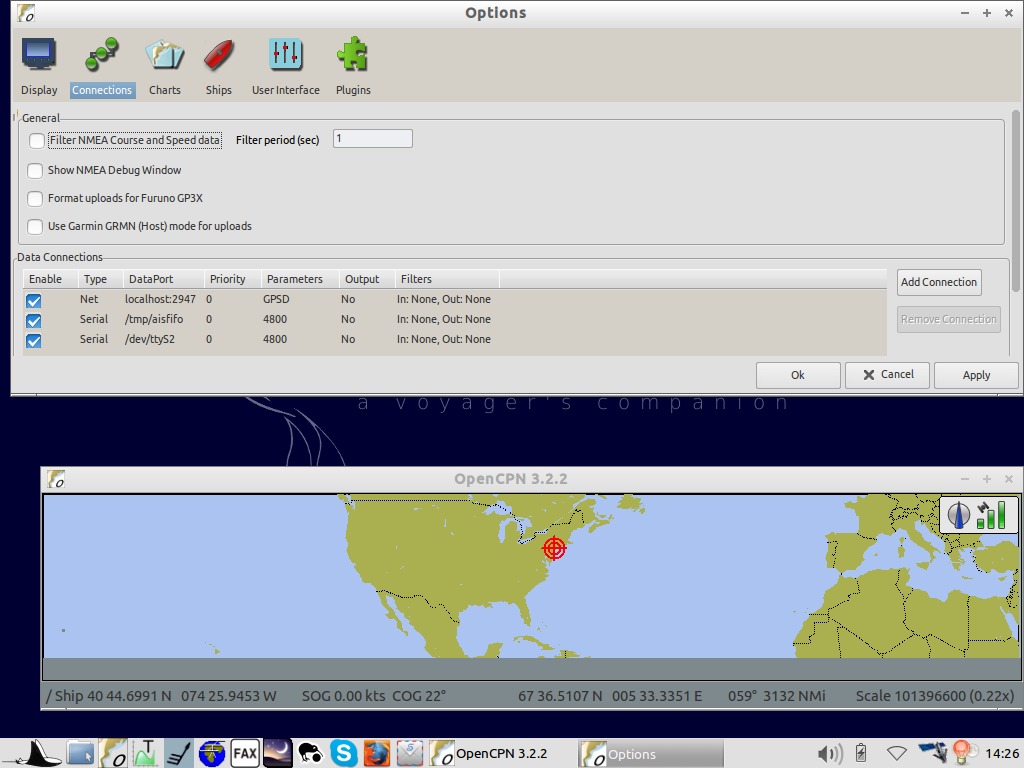The height and width of the screenshot is (768, 1024).
Task: Launch Firefox from the taskbar
Action: click(376, 754)
